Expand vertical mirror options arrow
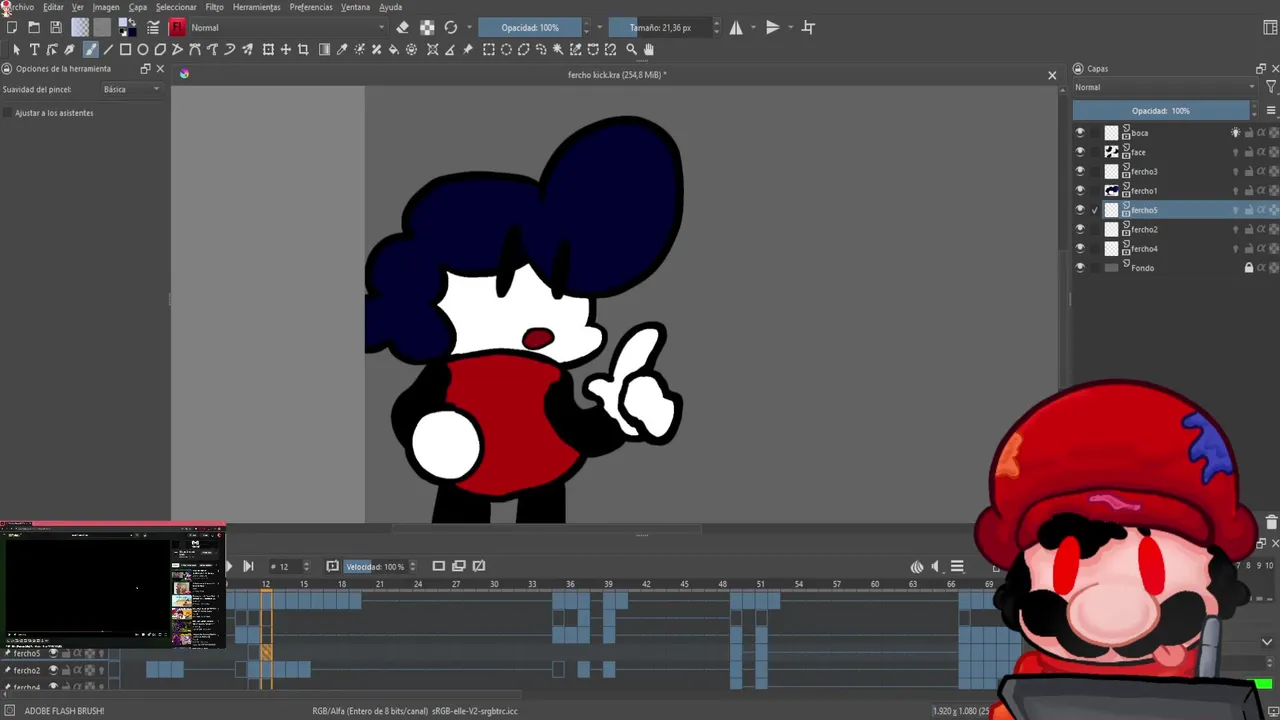Image resolution: width=1280 pixels, height=720 pixels. coord(790,28)
